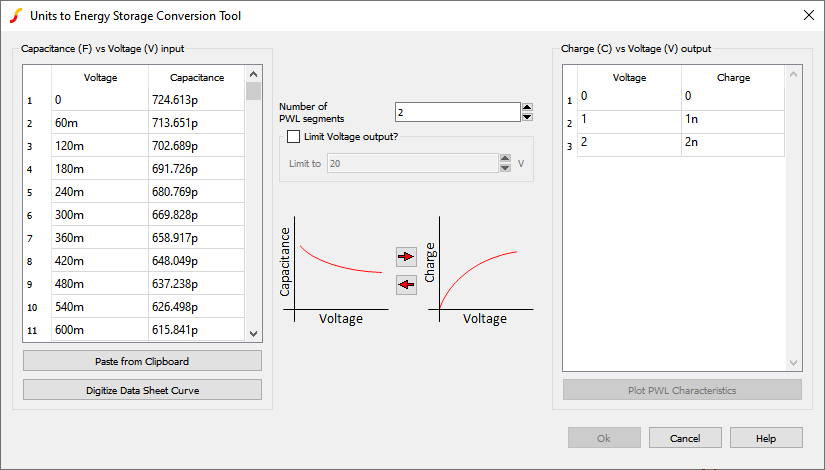Click the Charge column header in output table

pos(733,77)
